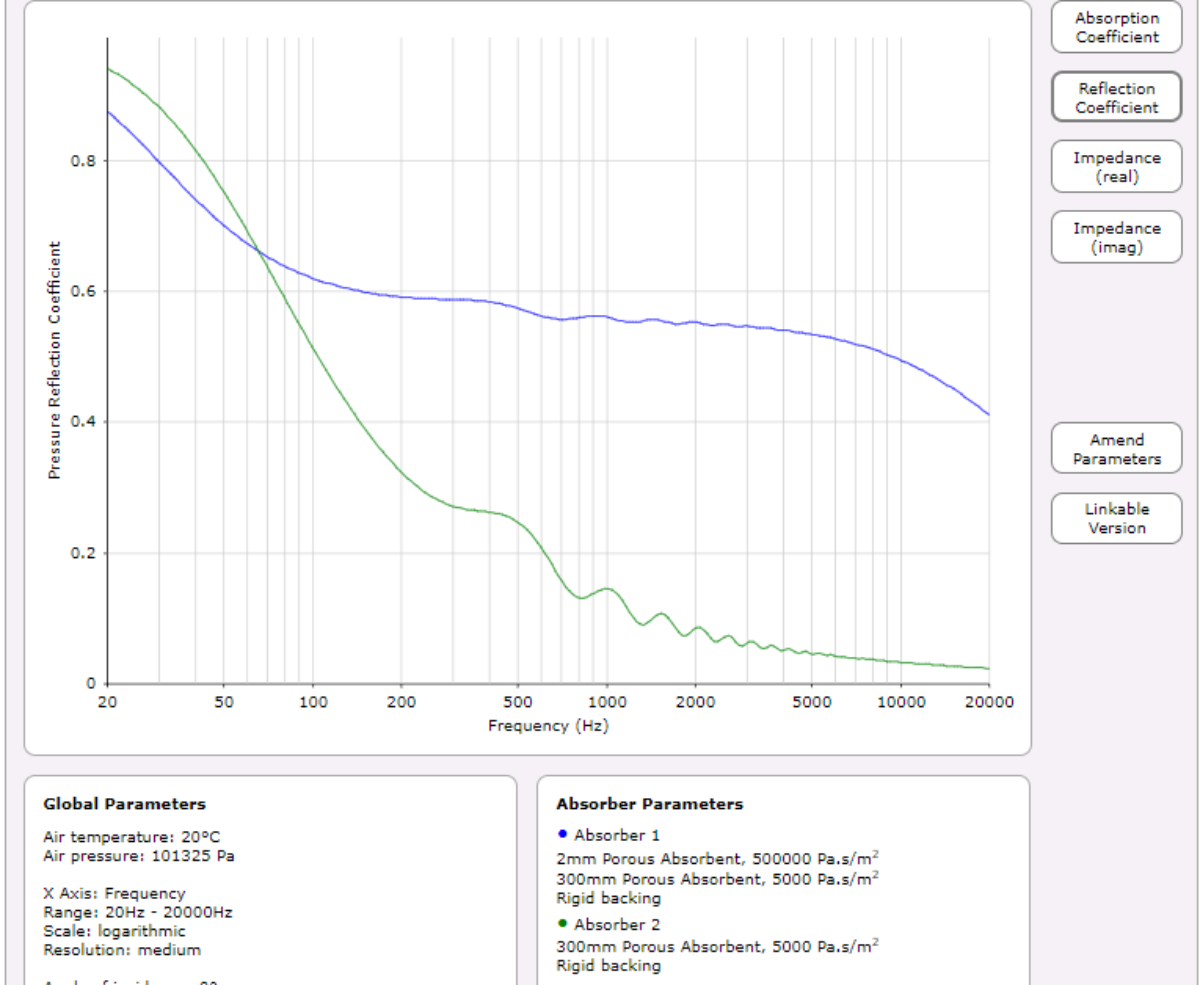Click the Pressure Reflection Coefficient axis title
Image resolution: width=1200 pixels, height=985 pixels.
point(55,360)
